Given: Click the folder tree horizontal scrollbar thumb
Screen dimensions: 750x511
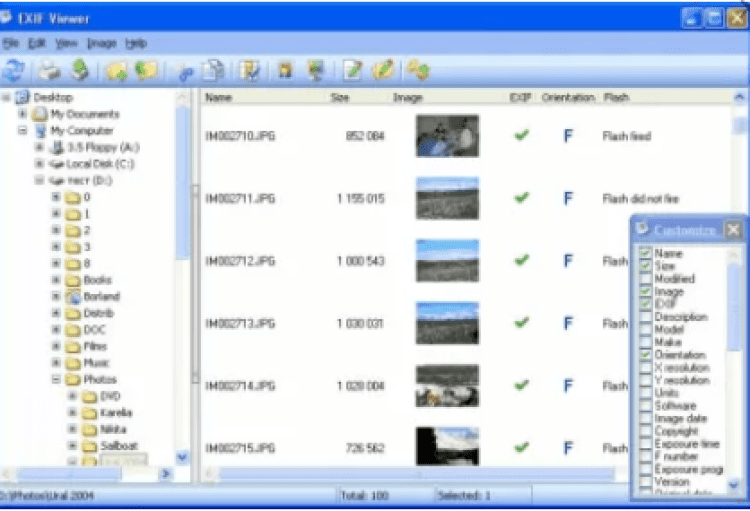Looking at the screenshot, I should click(x=68, y=474).
